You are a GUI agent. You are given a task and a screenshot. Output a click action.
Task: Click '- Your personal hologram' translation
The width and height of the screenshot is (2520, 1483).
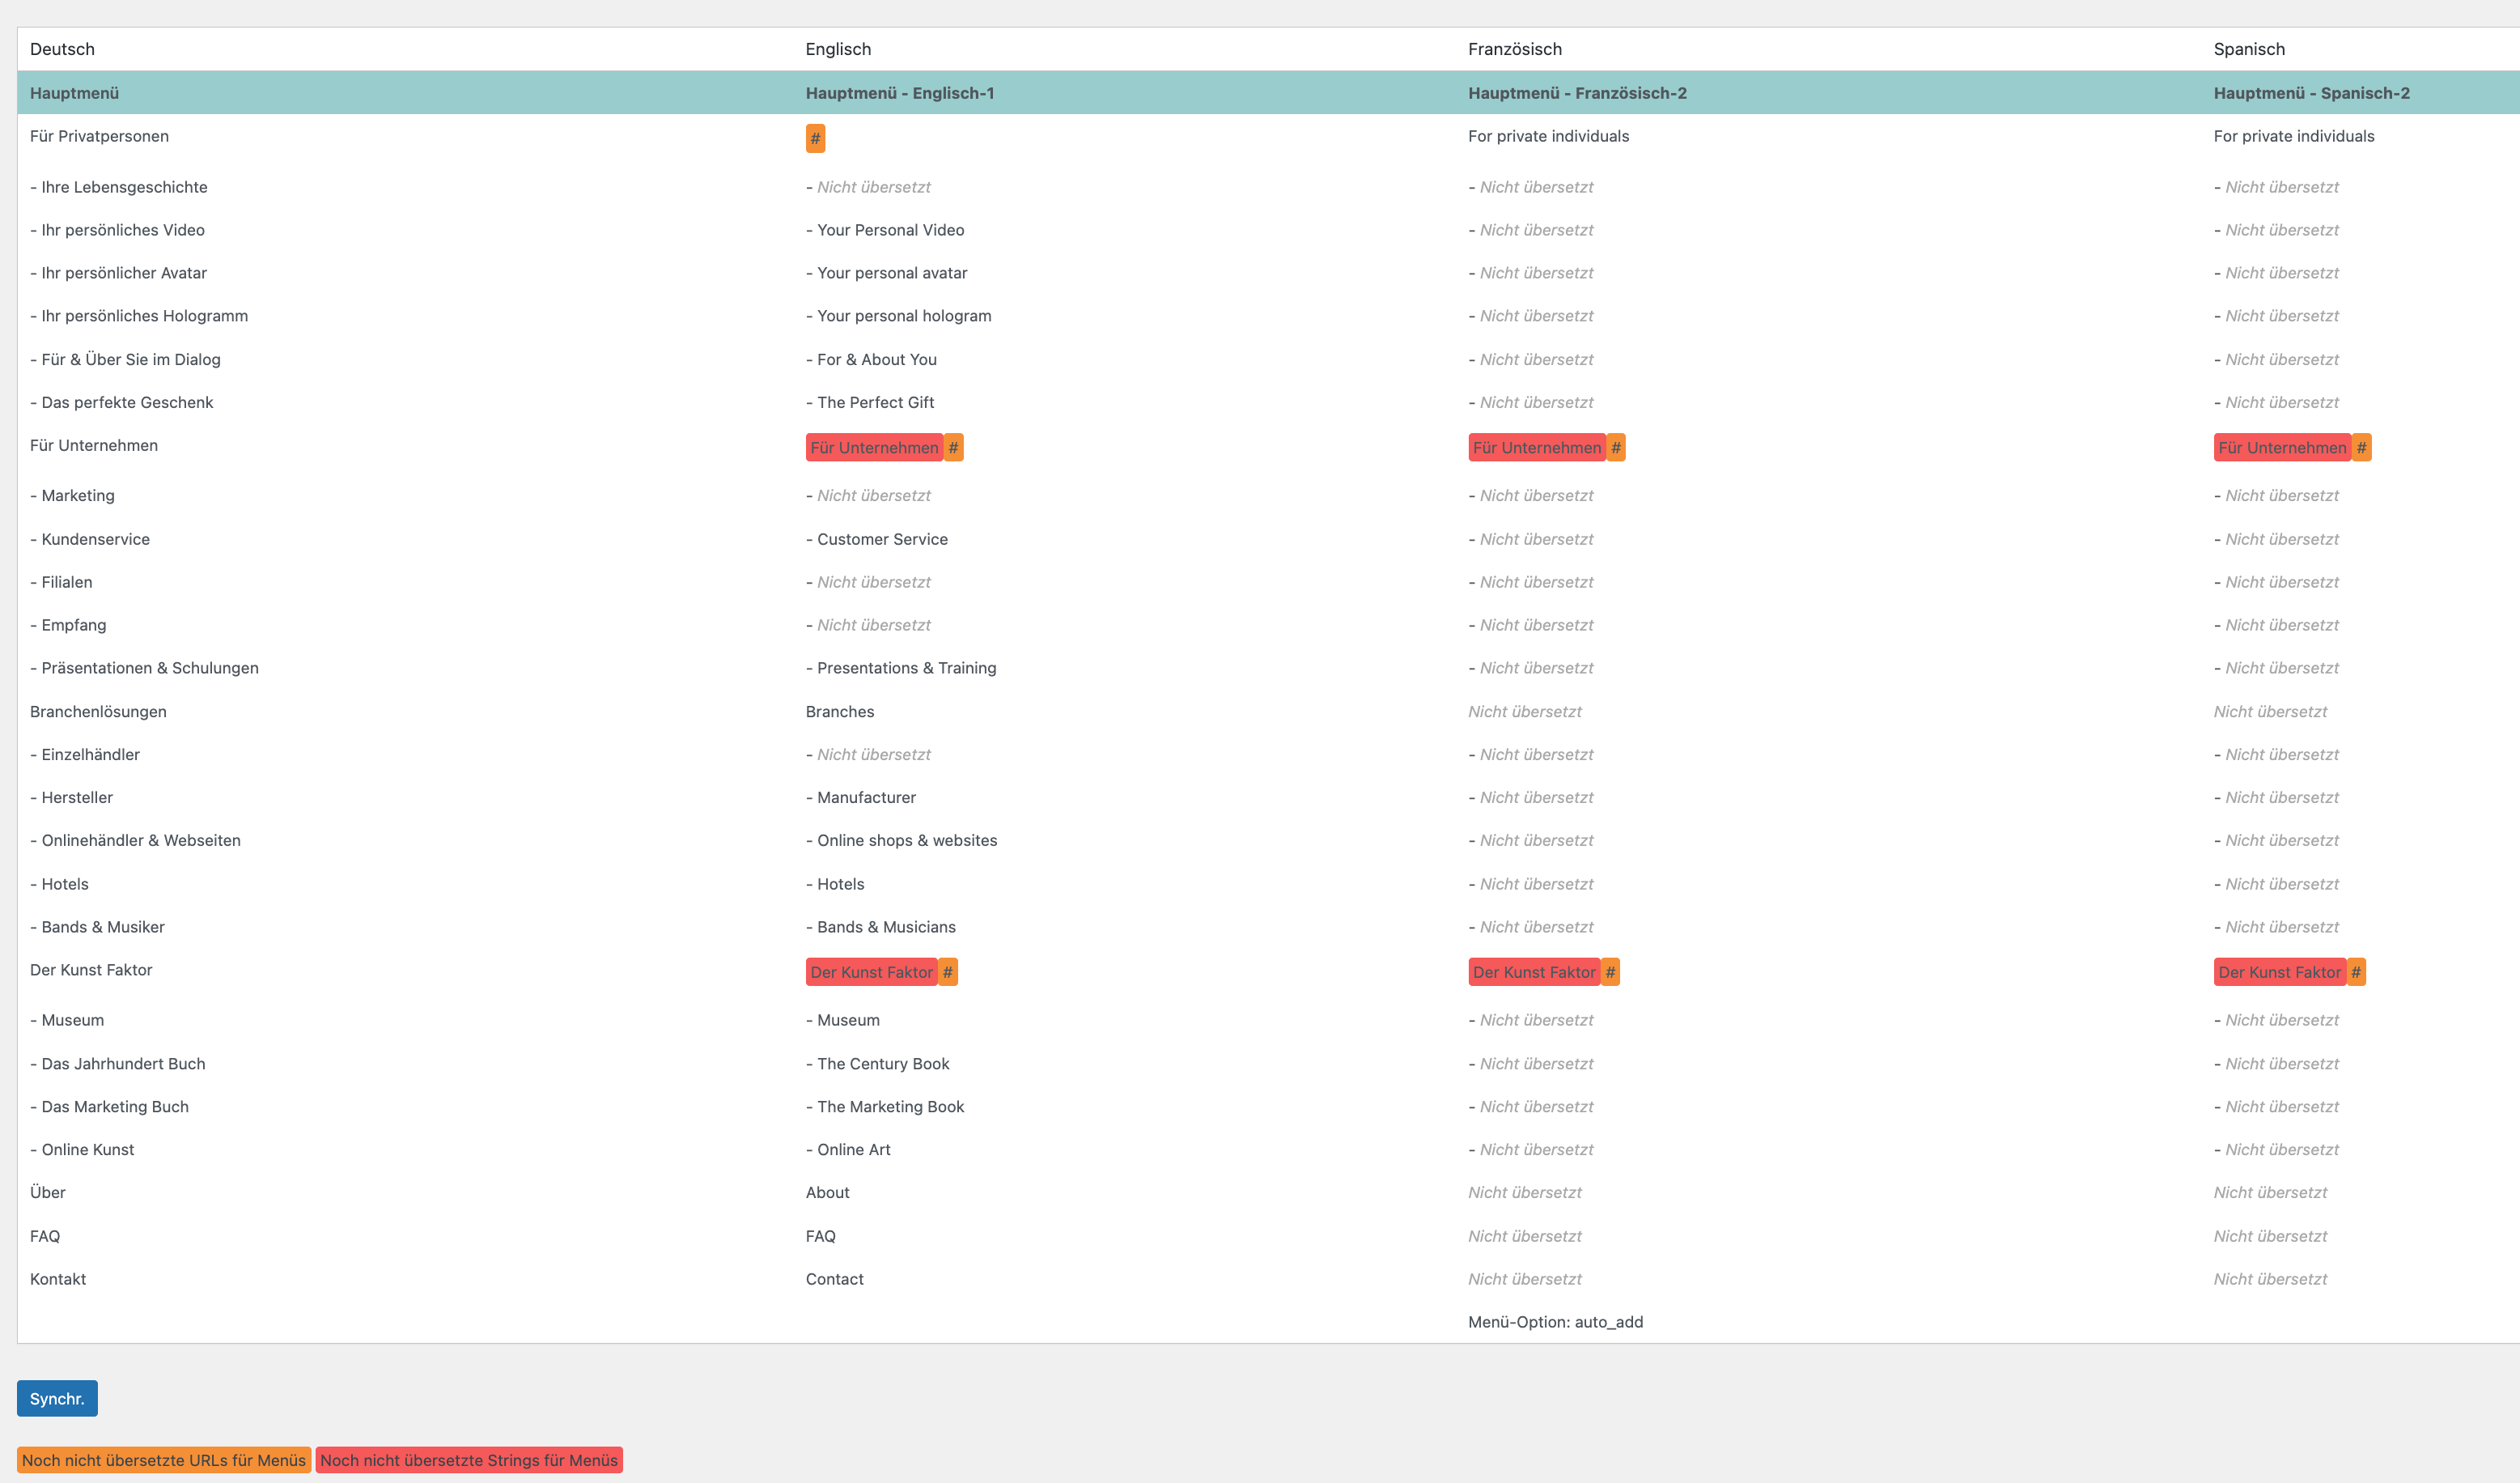pyautogui.click(x=899, y=316)
